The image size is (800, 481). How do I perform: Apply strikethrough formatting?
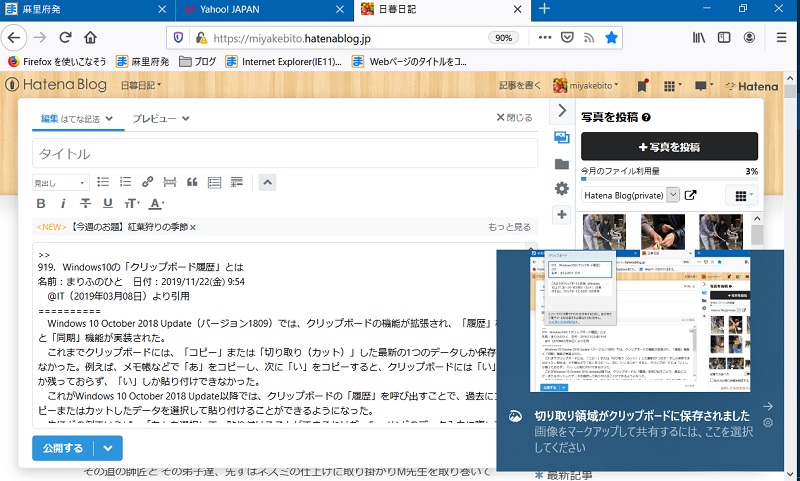point(85,204)
